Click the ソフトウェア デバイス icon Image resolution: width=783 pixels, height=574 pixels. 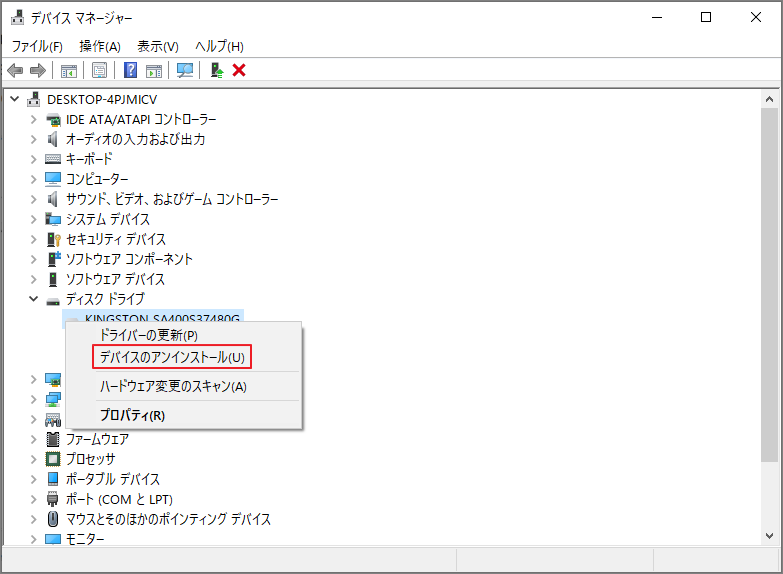point(53,279)
